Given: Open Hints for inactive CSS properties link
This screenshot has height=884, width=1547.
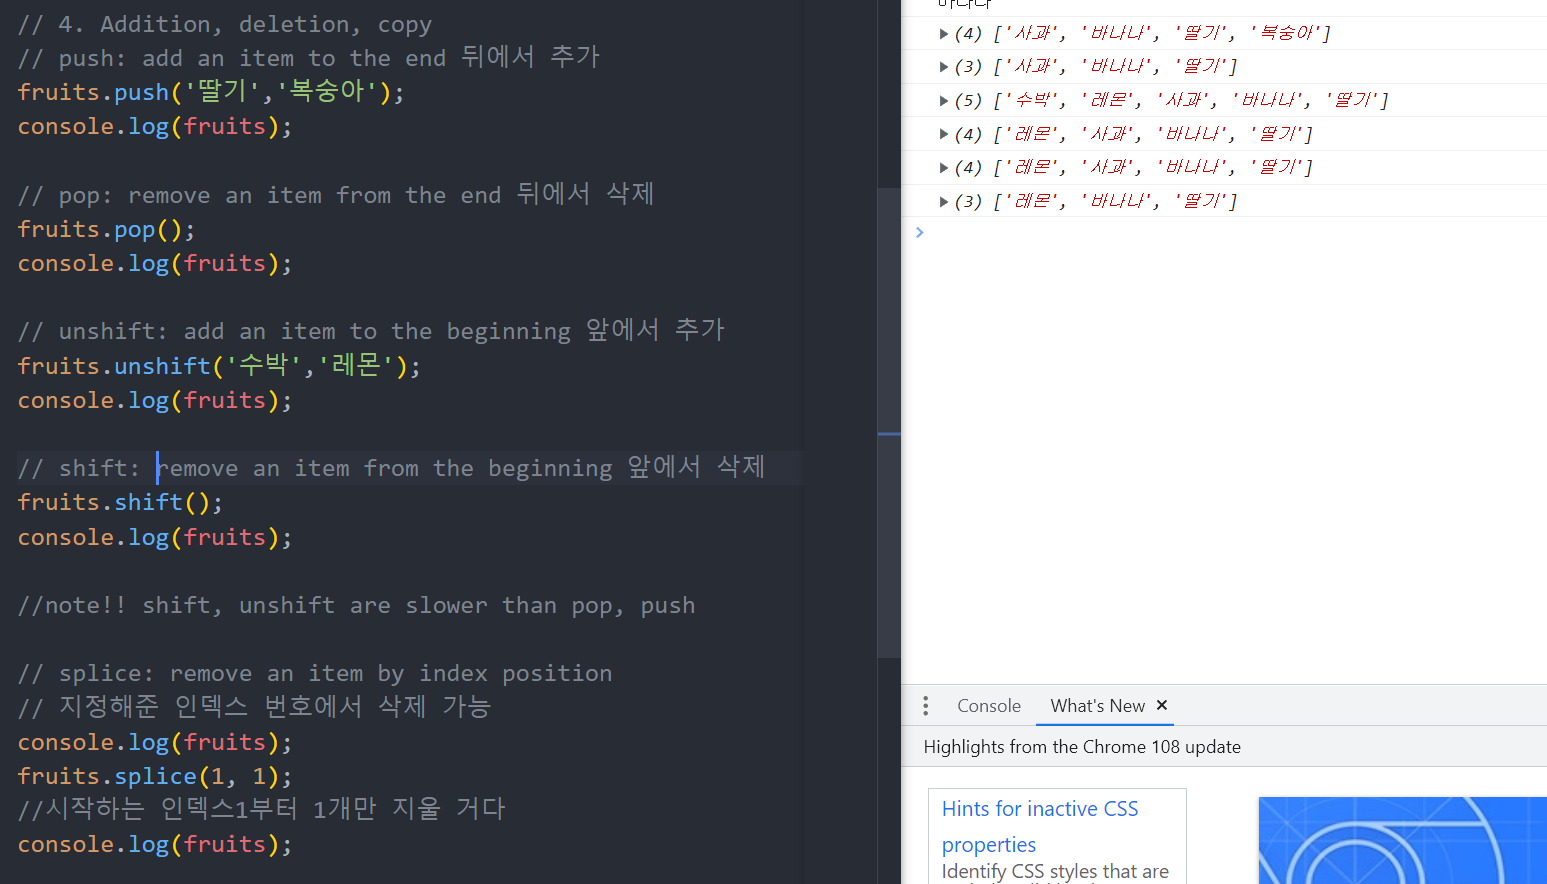Looking at the screenshot, I should point(1040,826).
